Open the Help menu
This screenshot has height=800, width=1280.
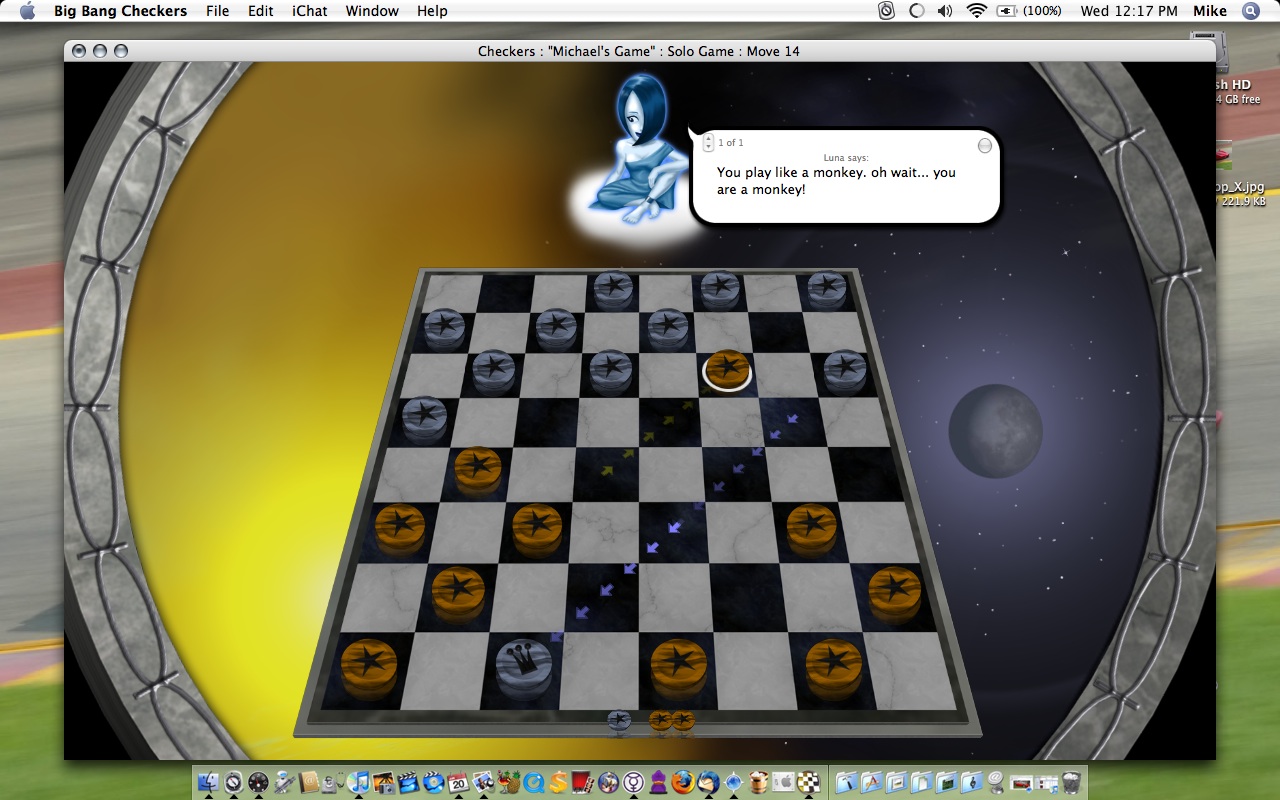click(432, 11)
